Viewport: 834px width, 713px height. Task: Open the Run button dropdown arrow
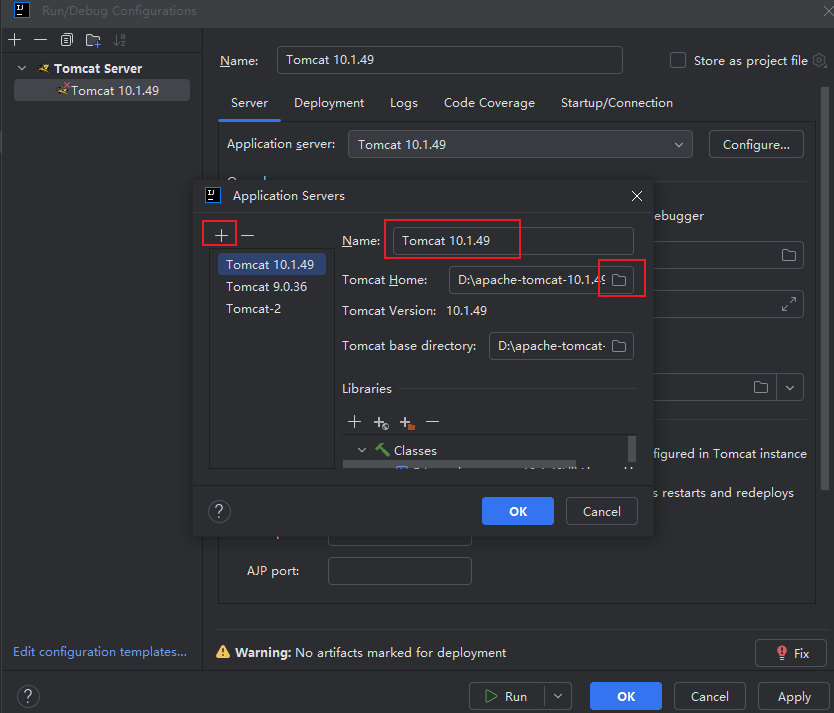557,696
